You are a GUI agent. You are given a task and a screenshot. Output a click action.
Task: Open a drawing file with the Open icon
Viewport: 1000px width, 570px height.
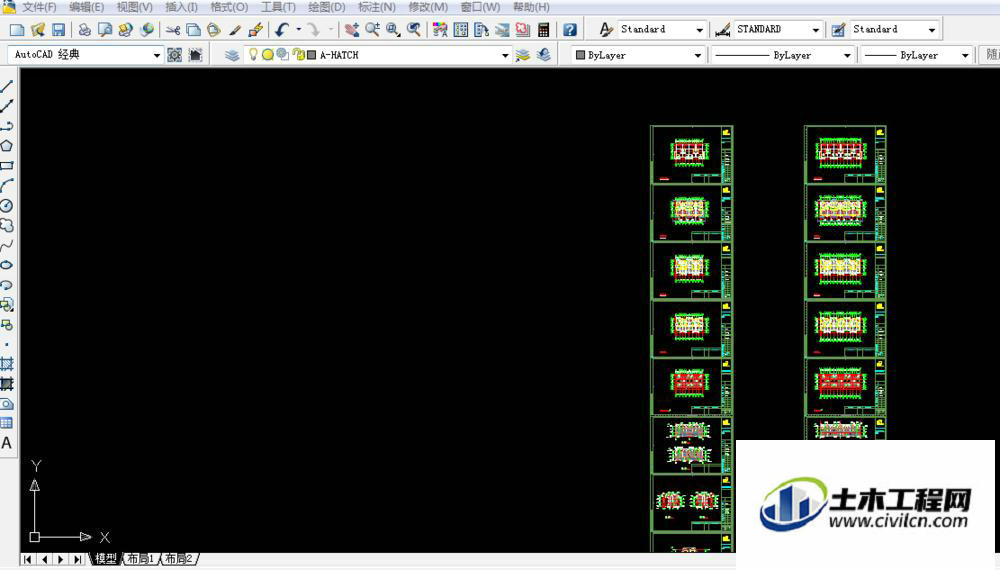click(38, 29)
